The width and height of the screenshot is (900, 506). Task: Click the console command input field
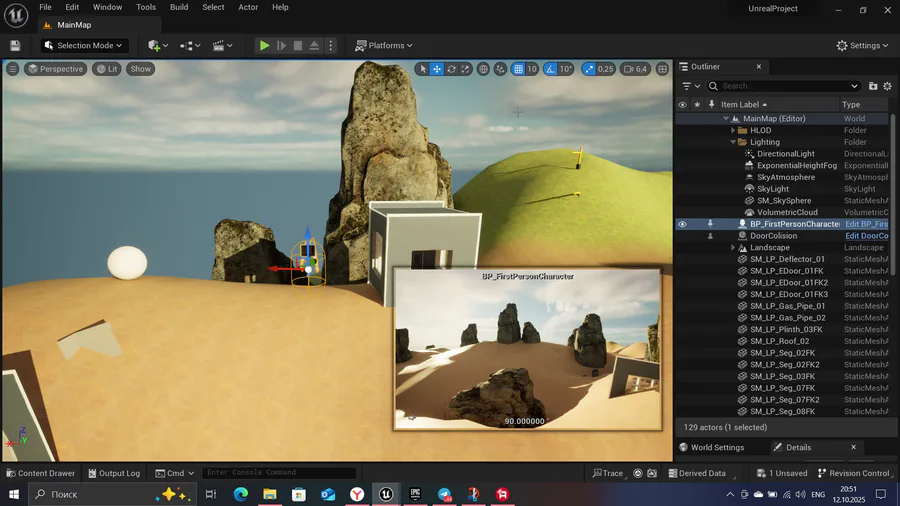(280, 473)
